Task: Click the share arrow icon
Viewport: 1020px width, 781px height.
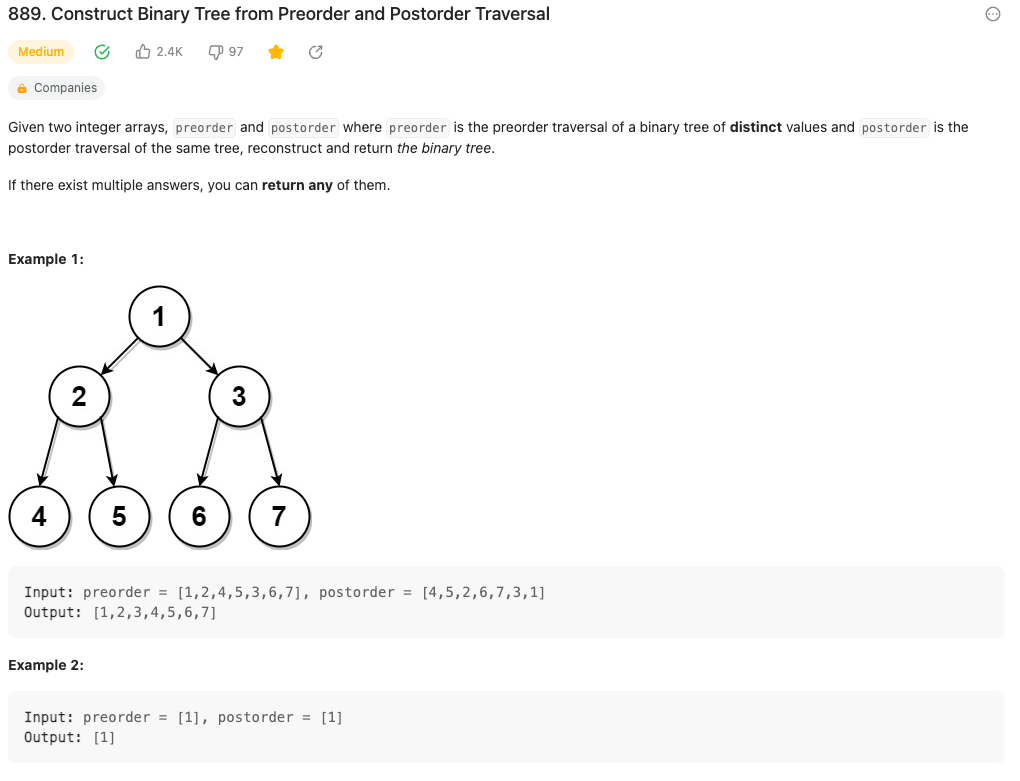Action: [x=316, y=52]
